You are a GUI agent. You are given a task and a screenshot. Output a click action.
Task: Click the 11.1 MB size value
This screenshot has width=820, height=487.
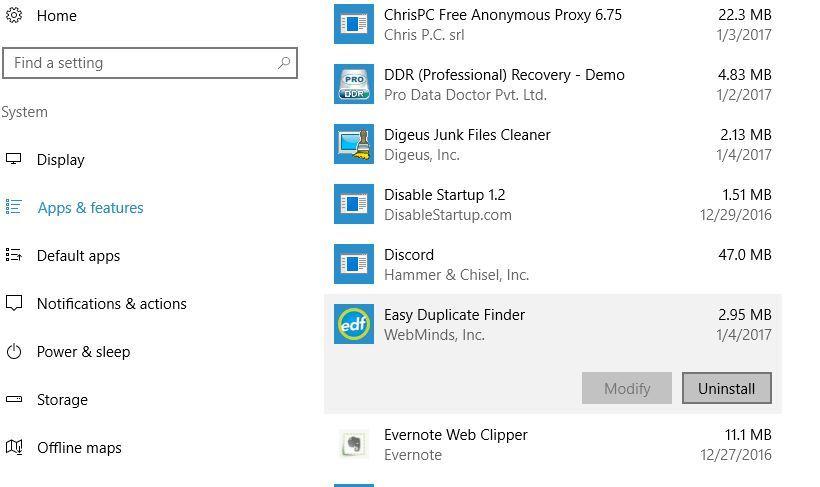(x=748, y=435)
